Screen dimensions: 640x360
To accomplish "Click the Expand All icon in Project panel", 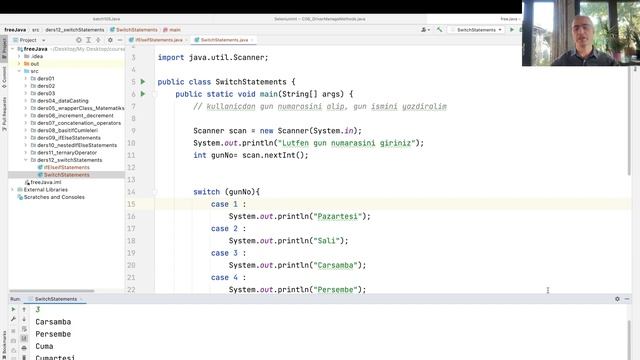I will tap(88, 40).
